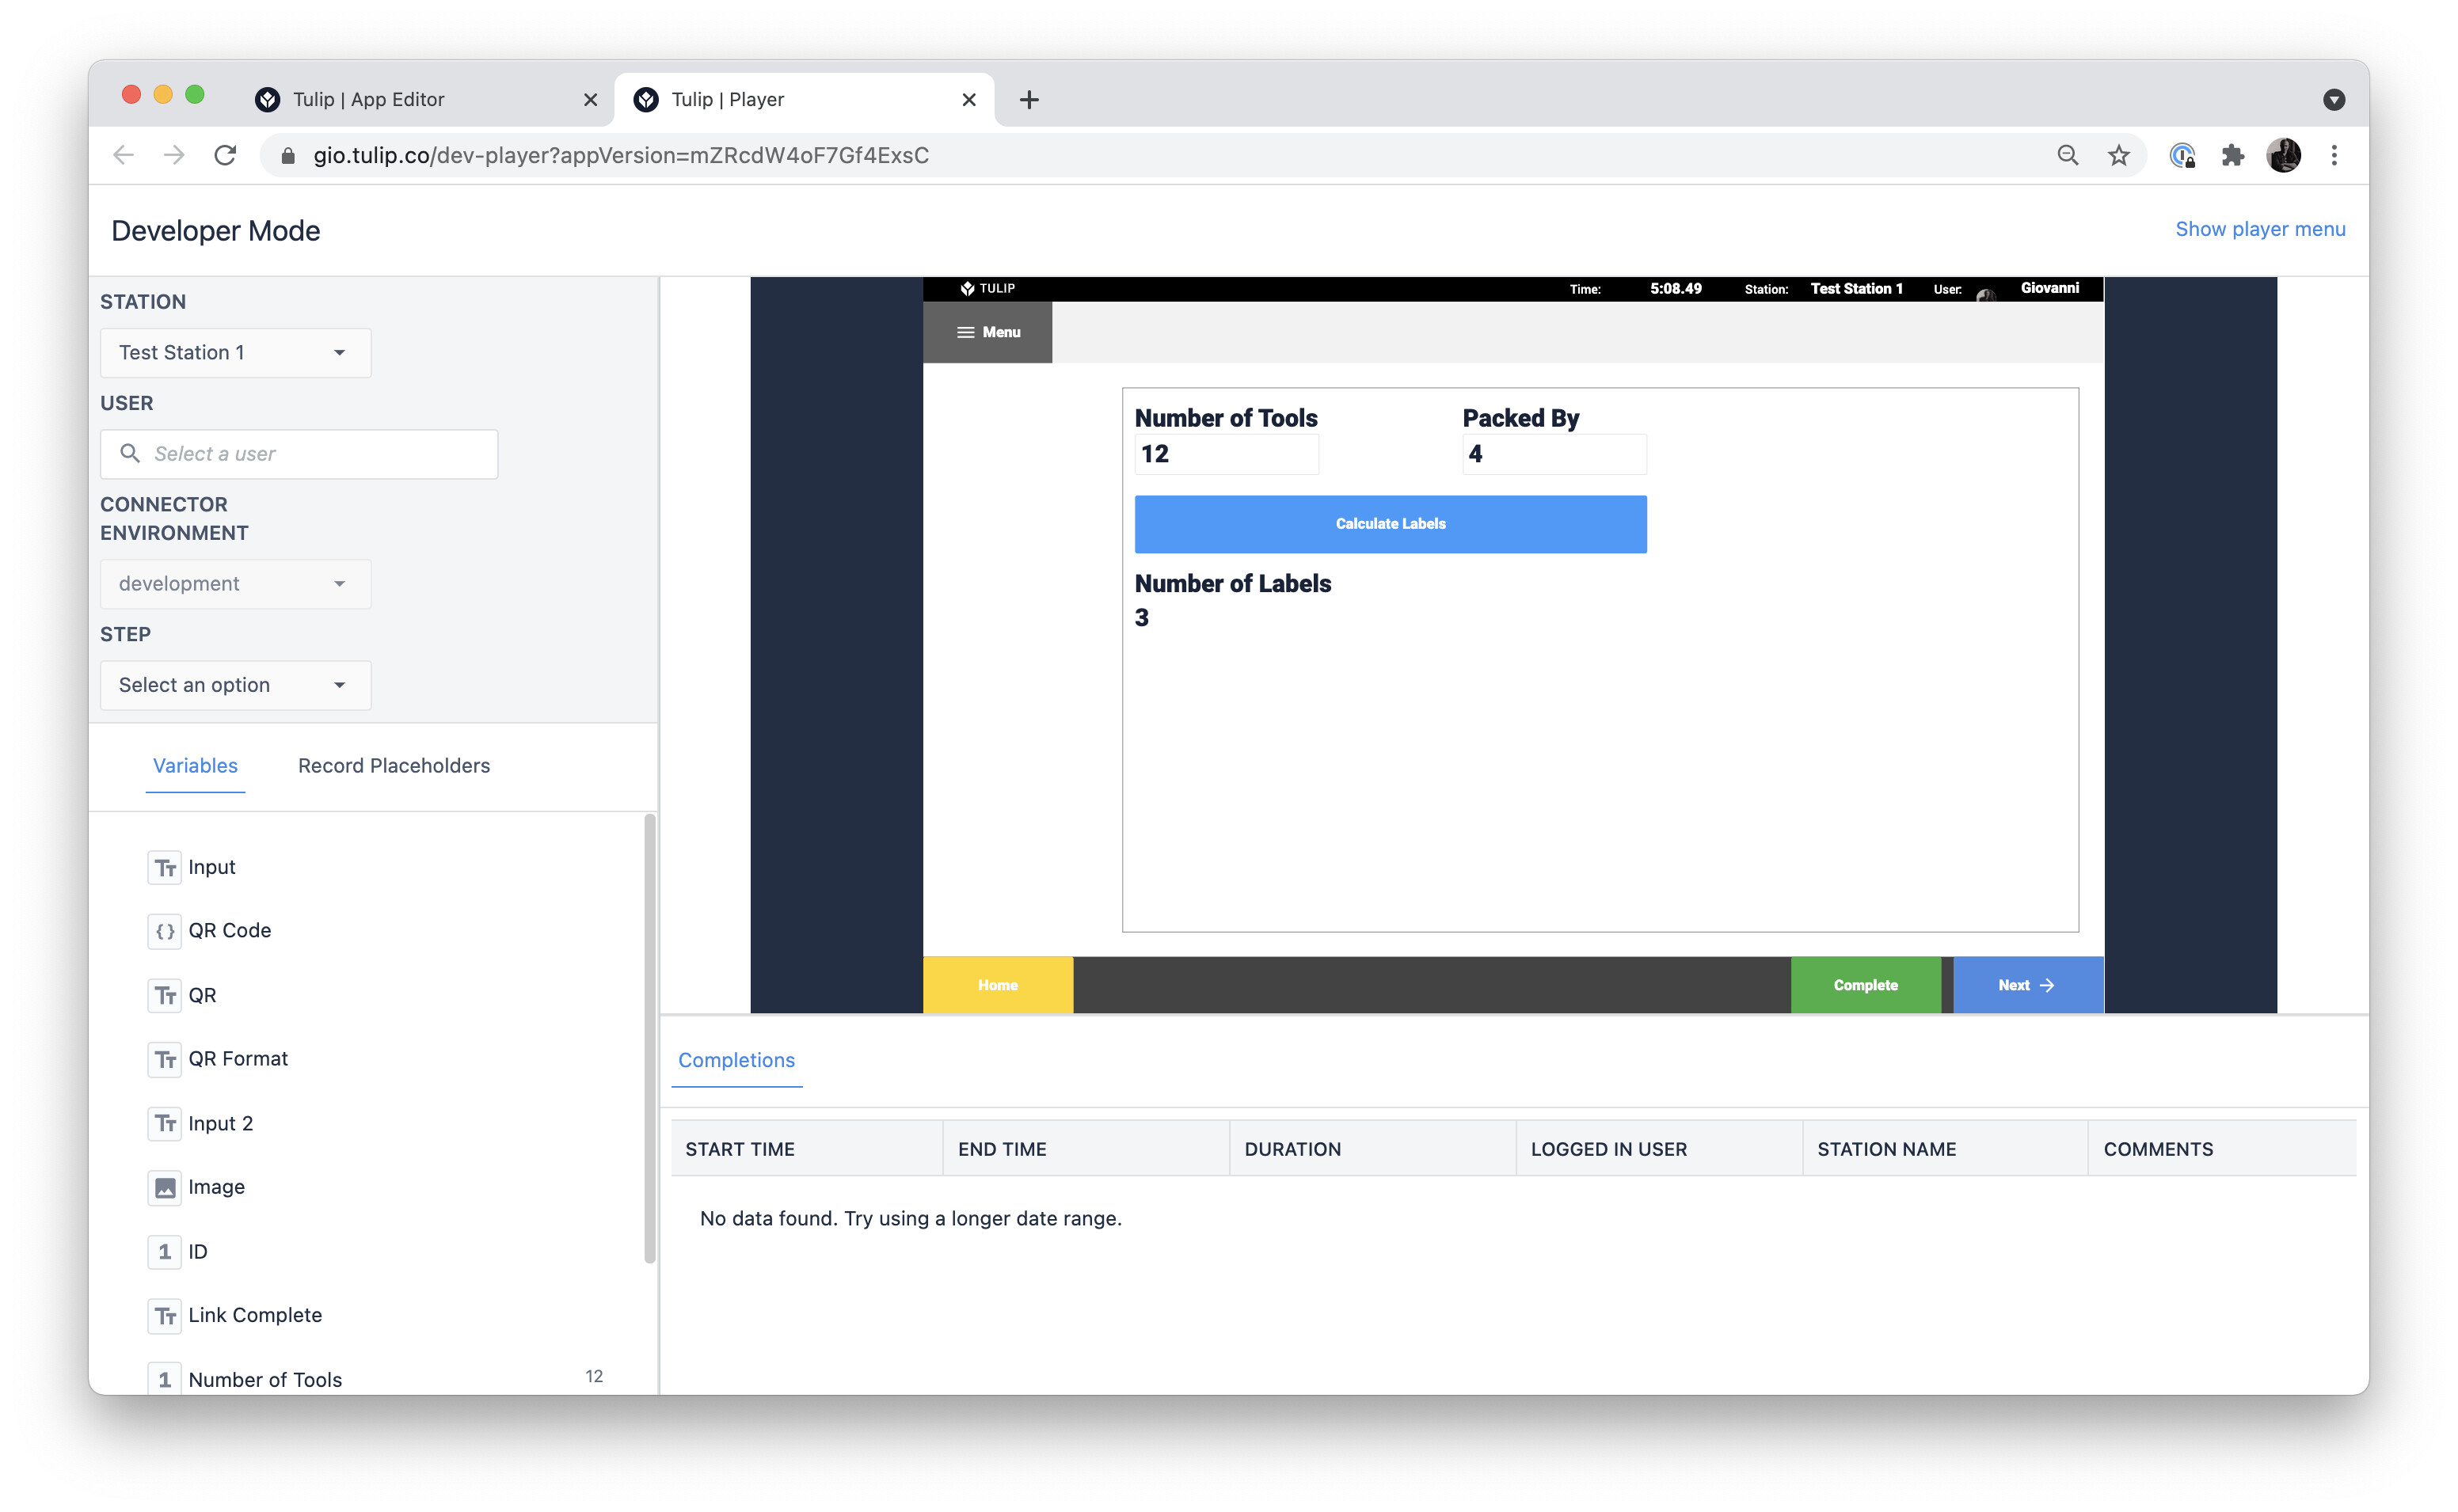Image resolution: width=2458 pixels, height=1512 pixels.
Task: Close the Tulip App Editor tab
Action: click(x=590, y=99)
